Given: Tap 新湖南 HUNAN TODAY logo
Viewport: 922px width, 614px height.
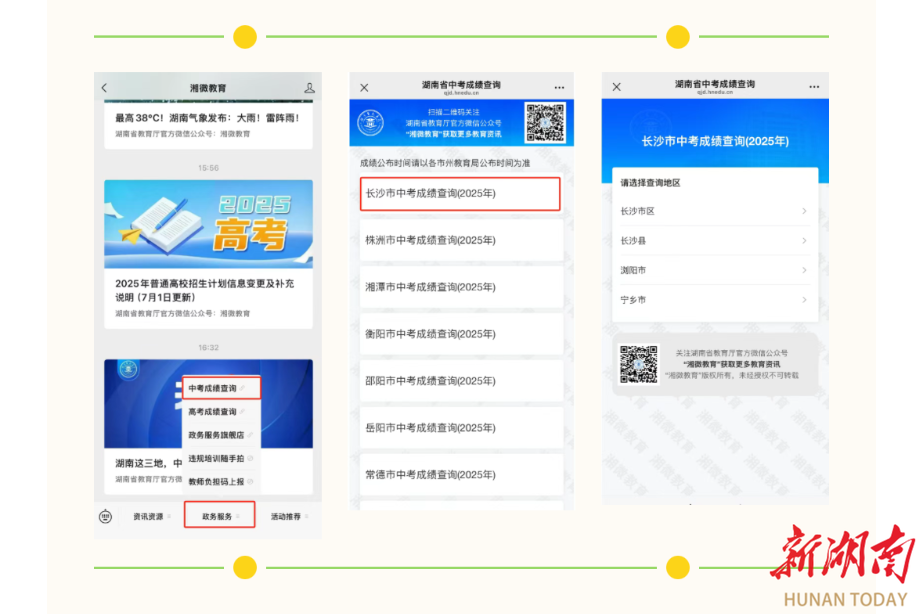Looking at the screenshot, I should click(844, 566).
